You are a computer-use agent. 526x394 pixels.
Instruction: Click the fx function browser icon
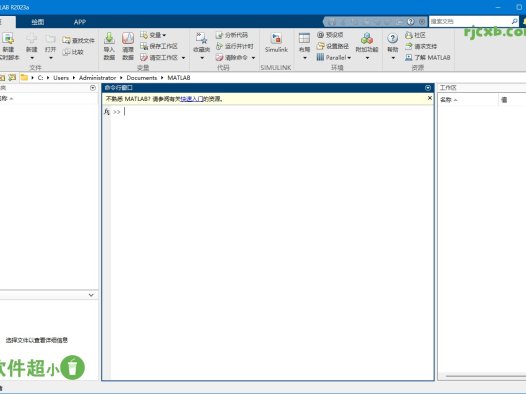tap(107, 112)
